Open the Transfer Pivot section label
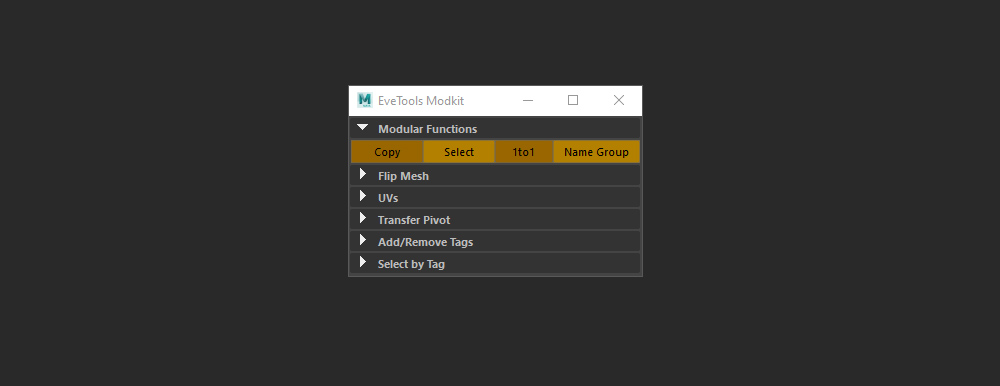The image size is (1000, 386). 414,220
